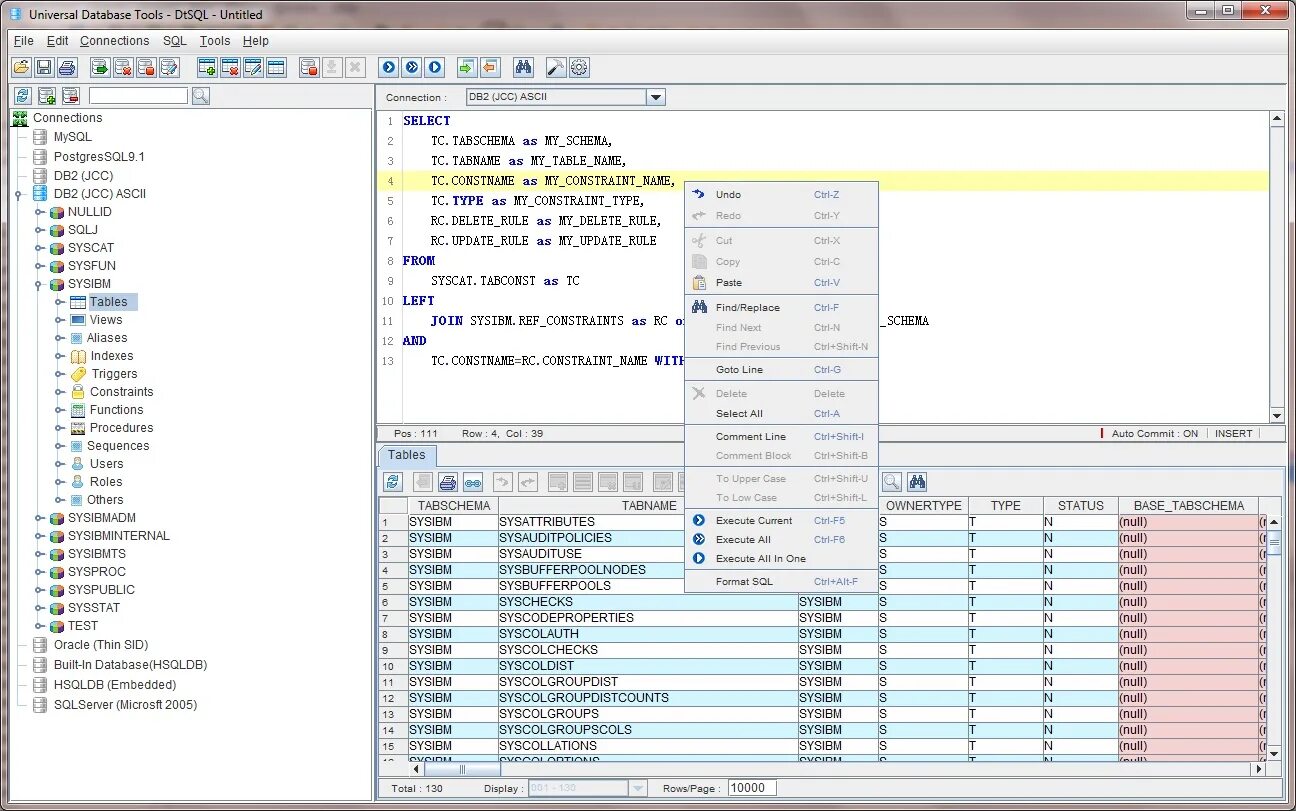Open the SQL menu

[x=175, y=41]
